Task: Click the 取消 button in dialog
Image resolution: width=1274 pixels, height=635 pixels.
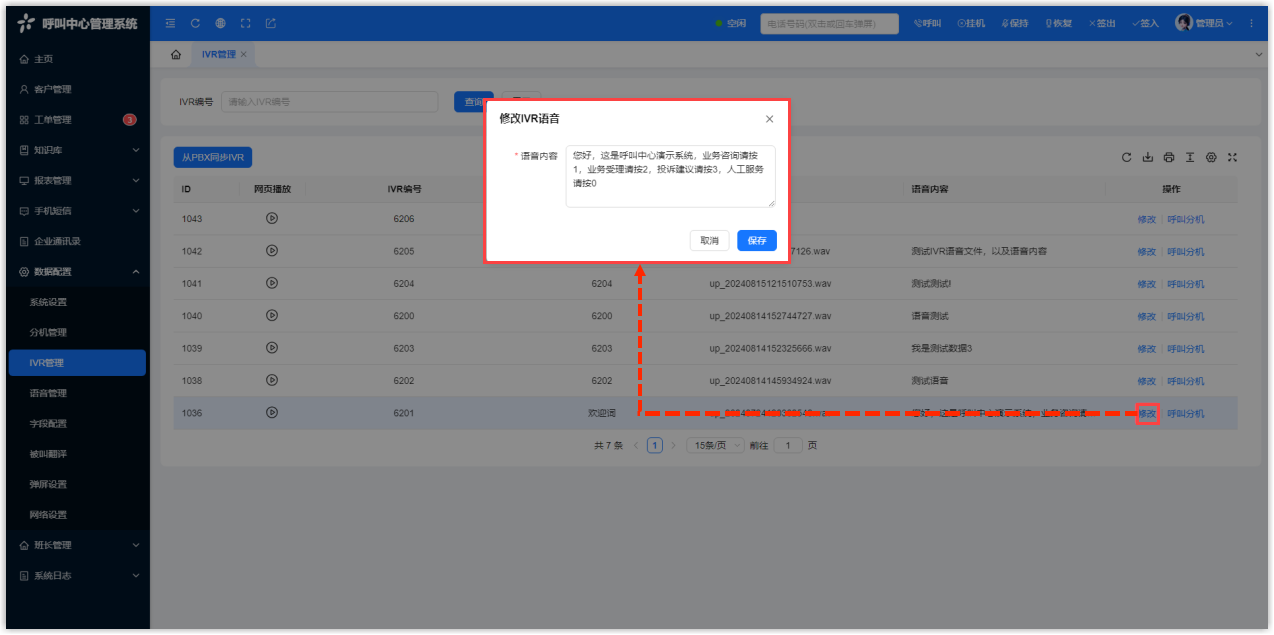Action: 709,241
